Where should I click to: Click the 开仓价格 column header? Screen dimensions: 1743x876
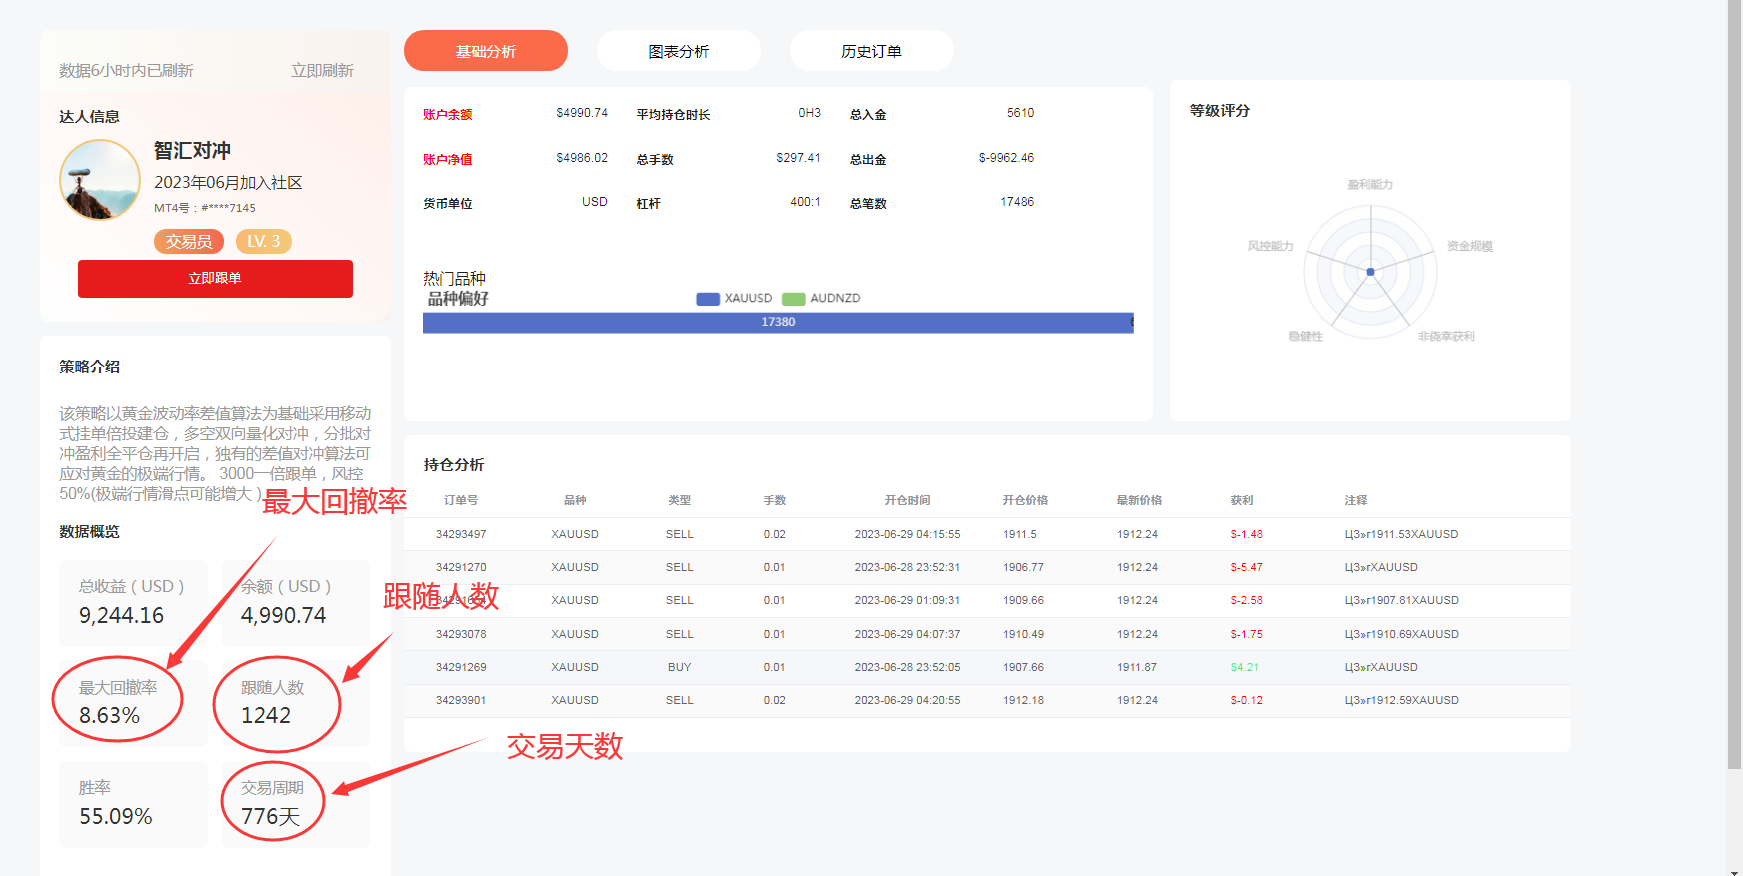[1025, 500]
